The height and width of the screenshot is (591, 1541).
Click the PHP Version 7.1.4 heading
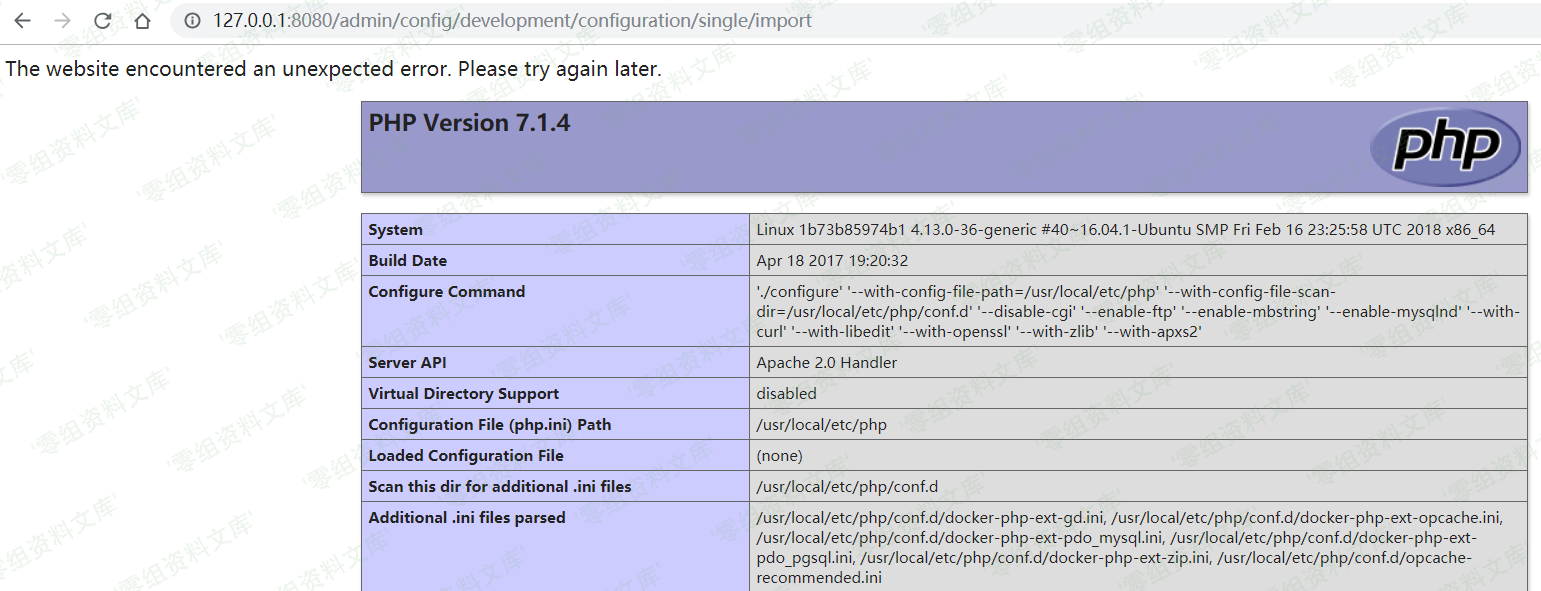[469, 123]
